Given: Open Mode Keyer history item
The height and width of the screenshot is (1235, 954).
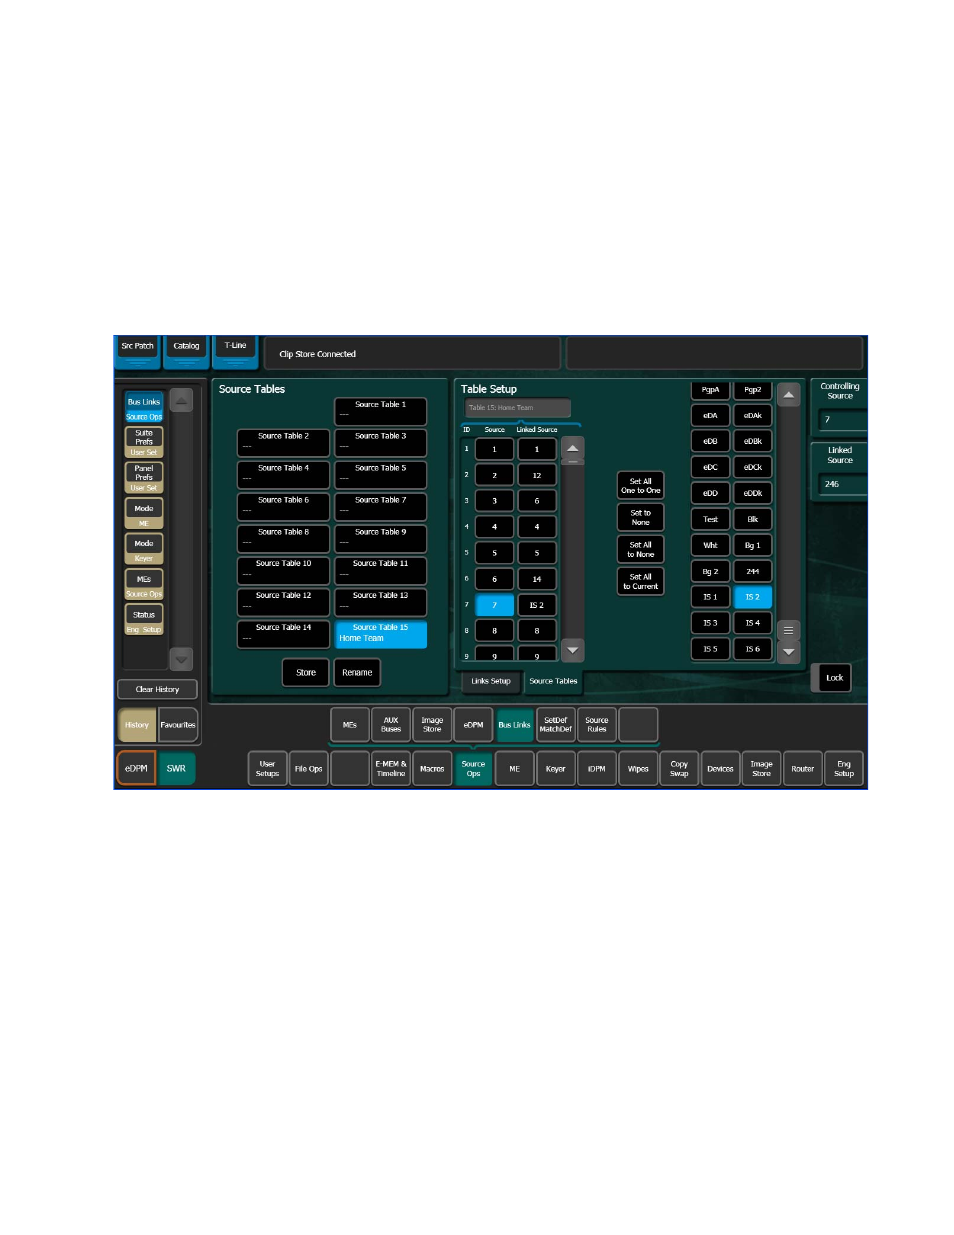Looking at the screenshot, I should pyautogui.click(x=144, y=549).
